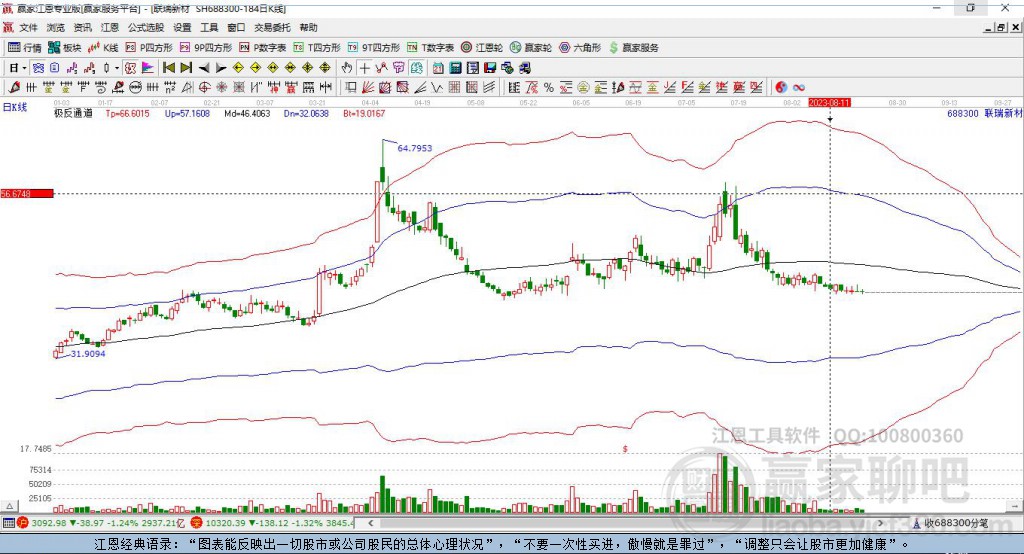Click the Bt=19.0167 value
1024x554 pixels.
(x=363, y=114)
